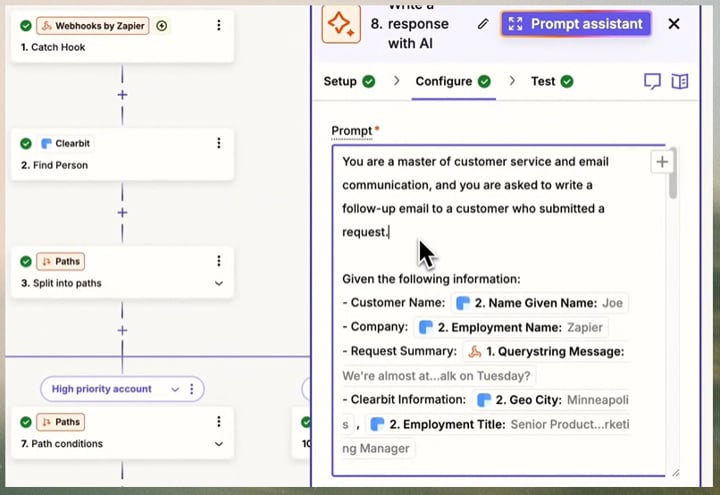Click the Clearbit app badge on step 2
The height and width of the screenshot is (495, 720).
pyautogui.click(x=66, y=143)
